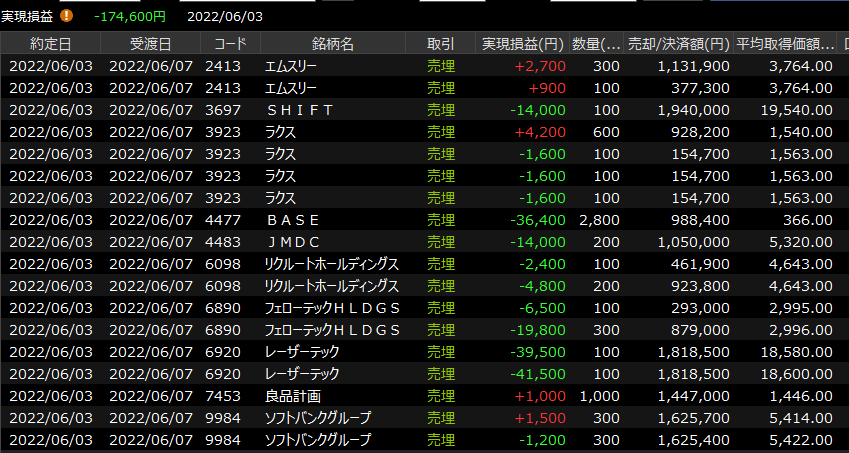Image resolution: width=849 pixels, height=453 pixels.
Task: Click the orange warning icon beside 実現損益
Action: 67,16
